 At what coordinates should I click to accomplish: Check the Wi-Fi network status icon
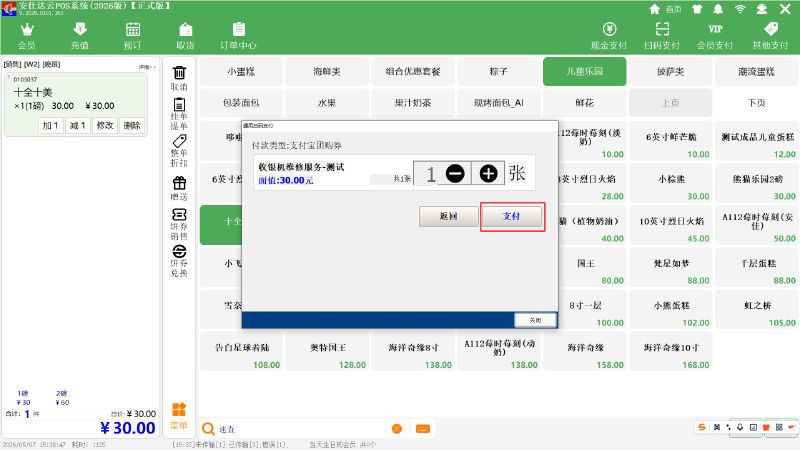coord(740,9)
